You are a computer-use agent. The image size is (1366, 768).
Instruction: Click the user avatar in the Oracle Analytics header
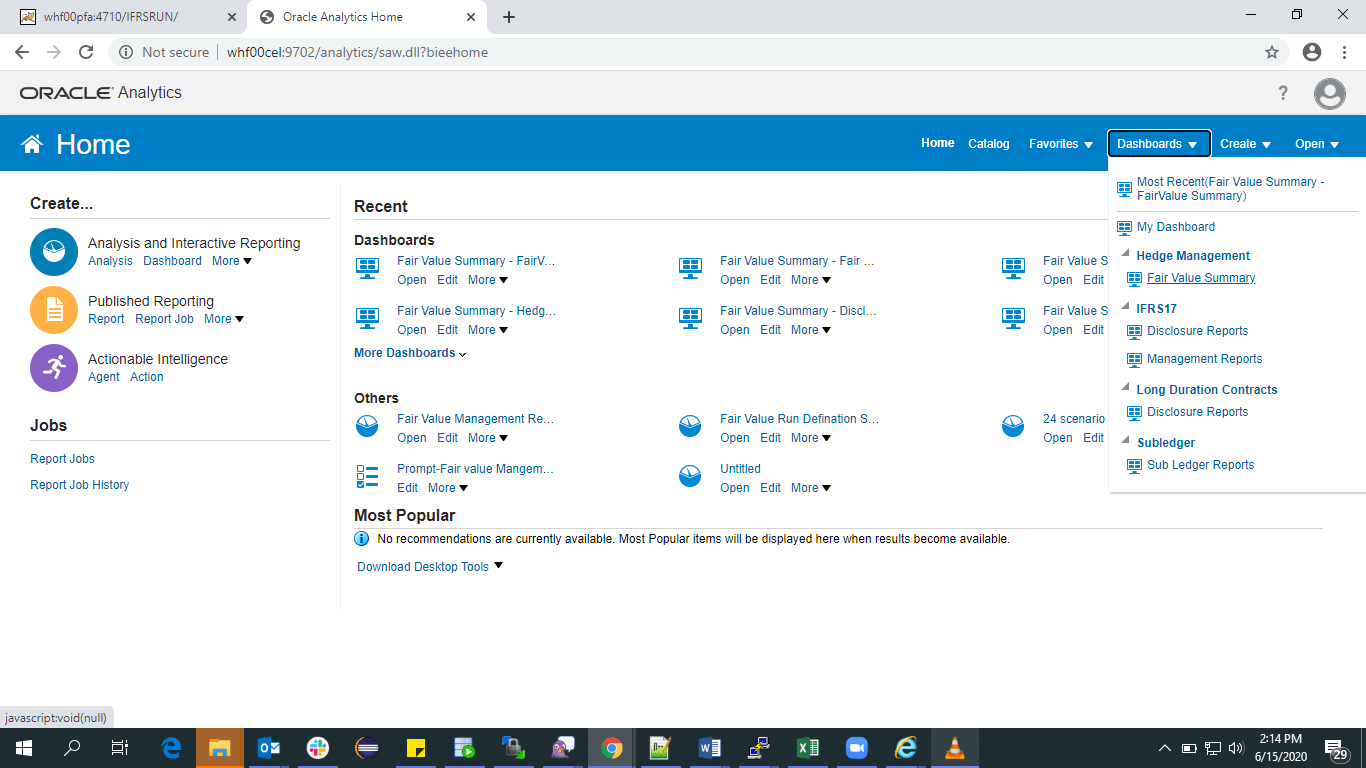point(1330,94)
